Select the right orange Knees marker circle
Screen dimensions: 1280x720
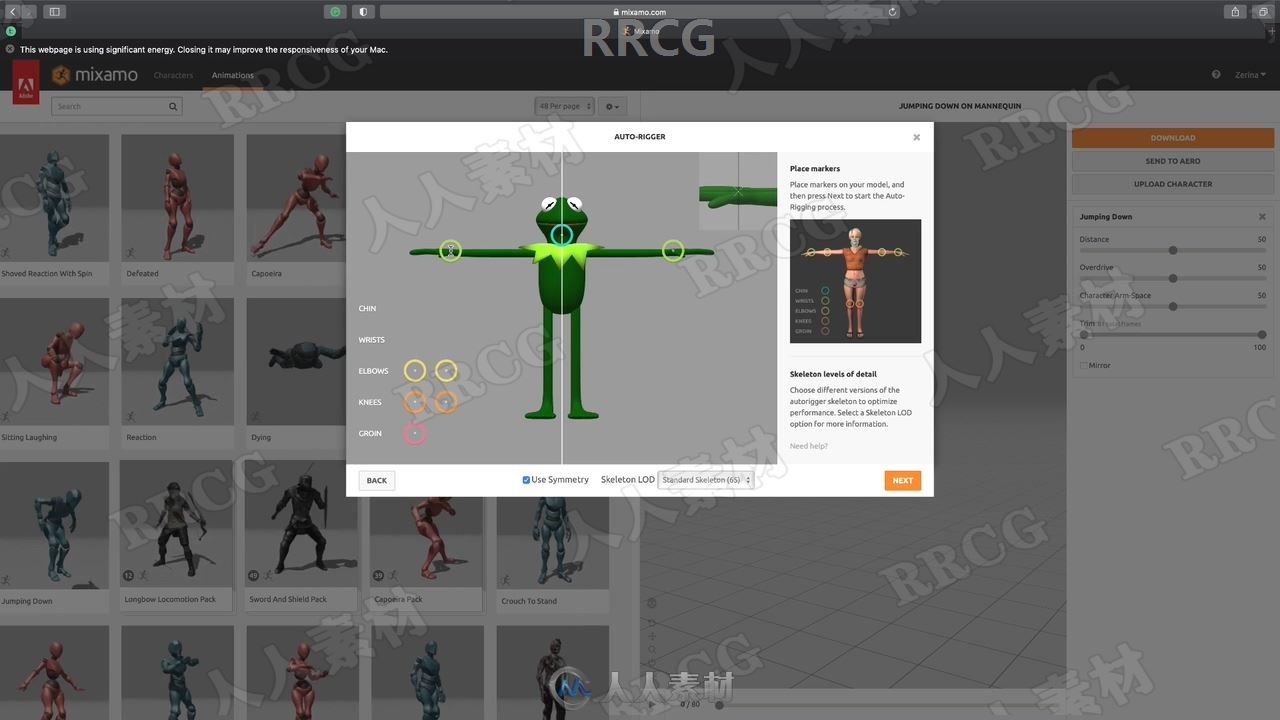pos(446,402)
